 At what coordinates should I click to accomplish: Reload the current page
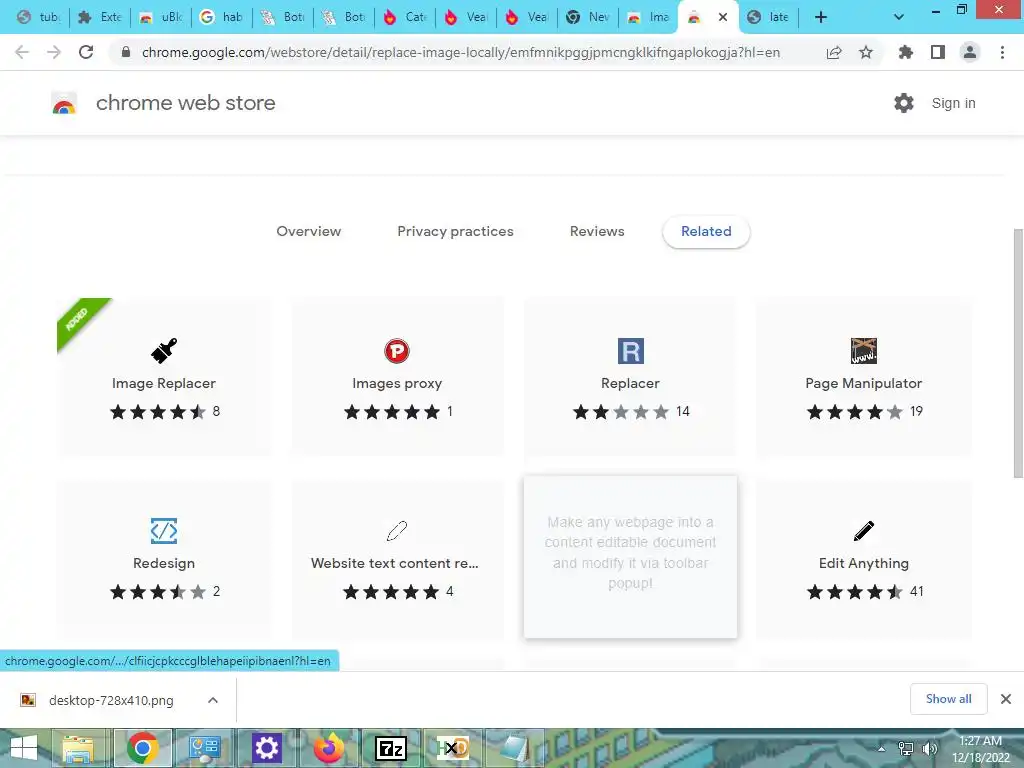click(x=86, y=52)
